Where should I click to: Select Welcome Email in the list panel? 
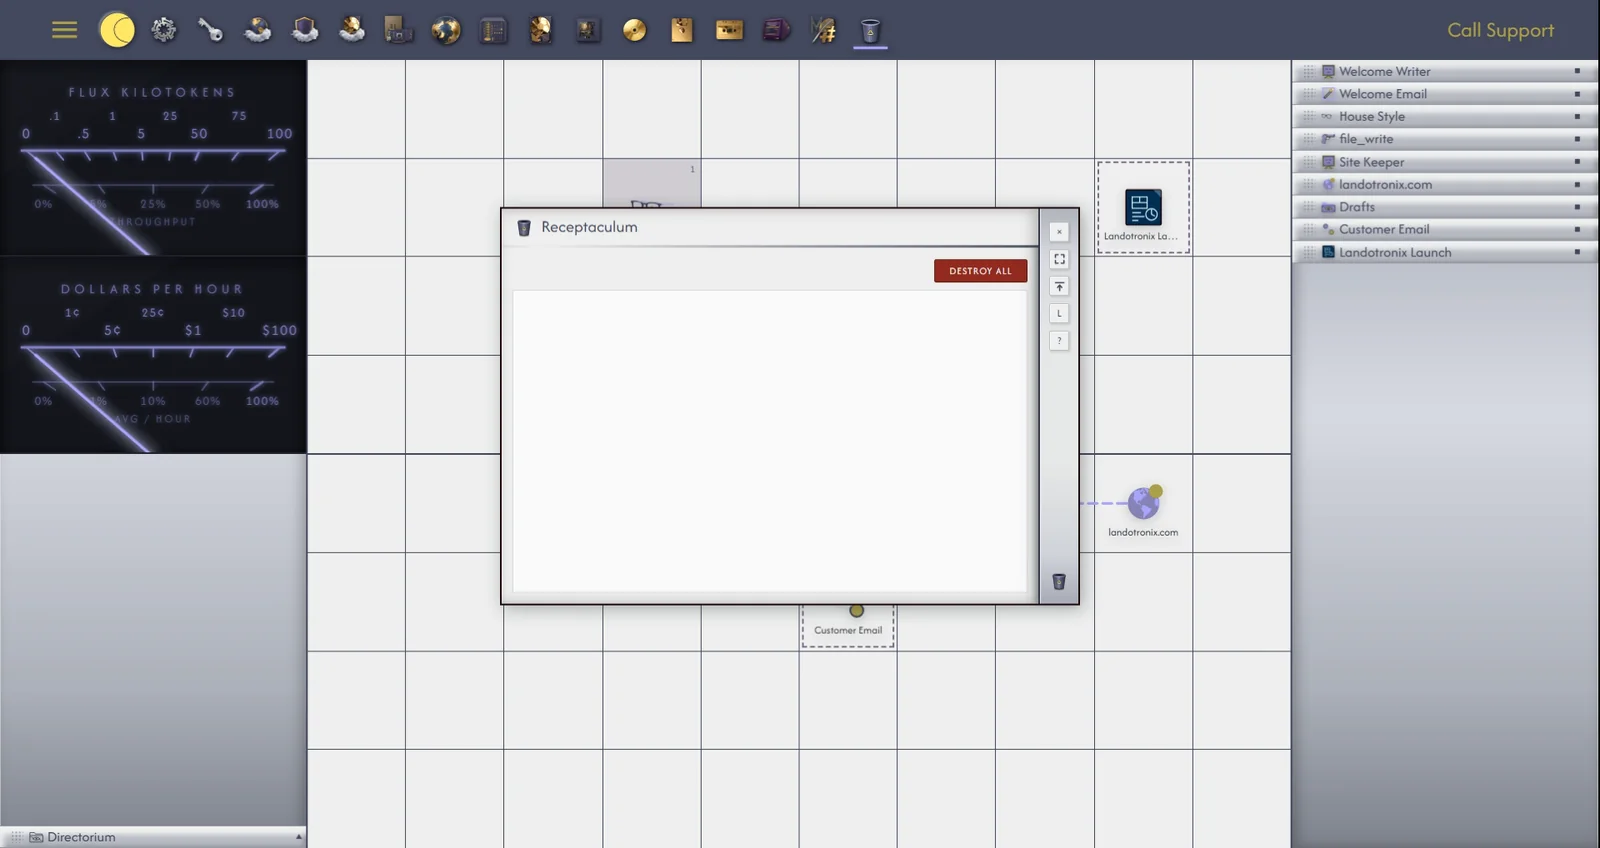[1445, 94]
